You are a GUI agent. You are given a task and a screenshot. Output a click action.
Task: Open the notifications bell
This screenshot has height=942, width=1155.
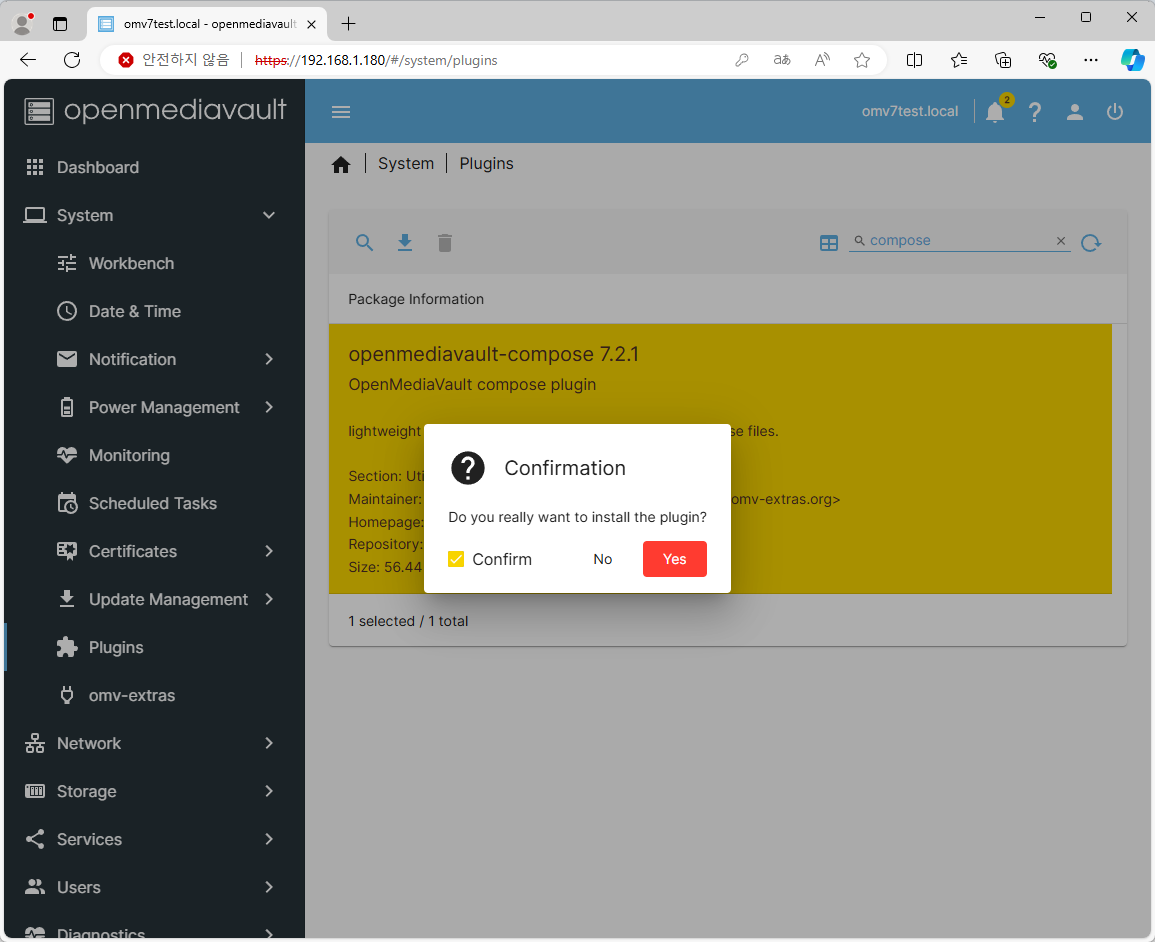[x=995, y=112]
